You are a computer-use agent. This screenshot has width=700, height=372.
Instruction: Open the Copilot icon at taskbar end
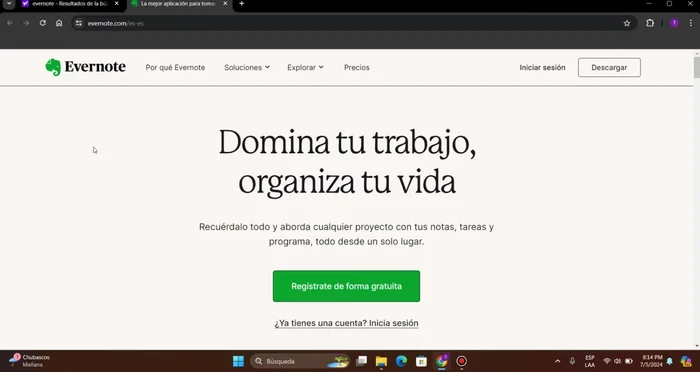tap(686, 361)
